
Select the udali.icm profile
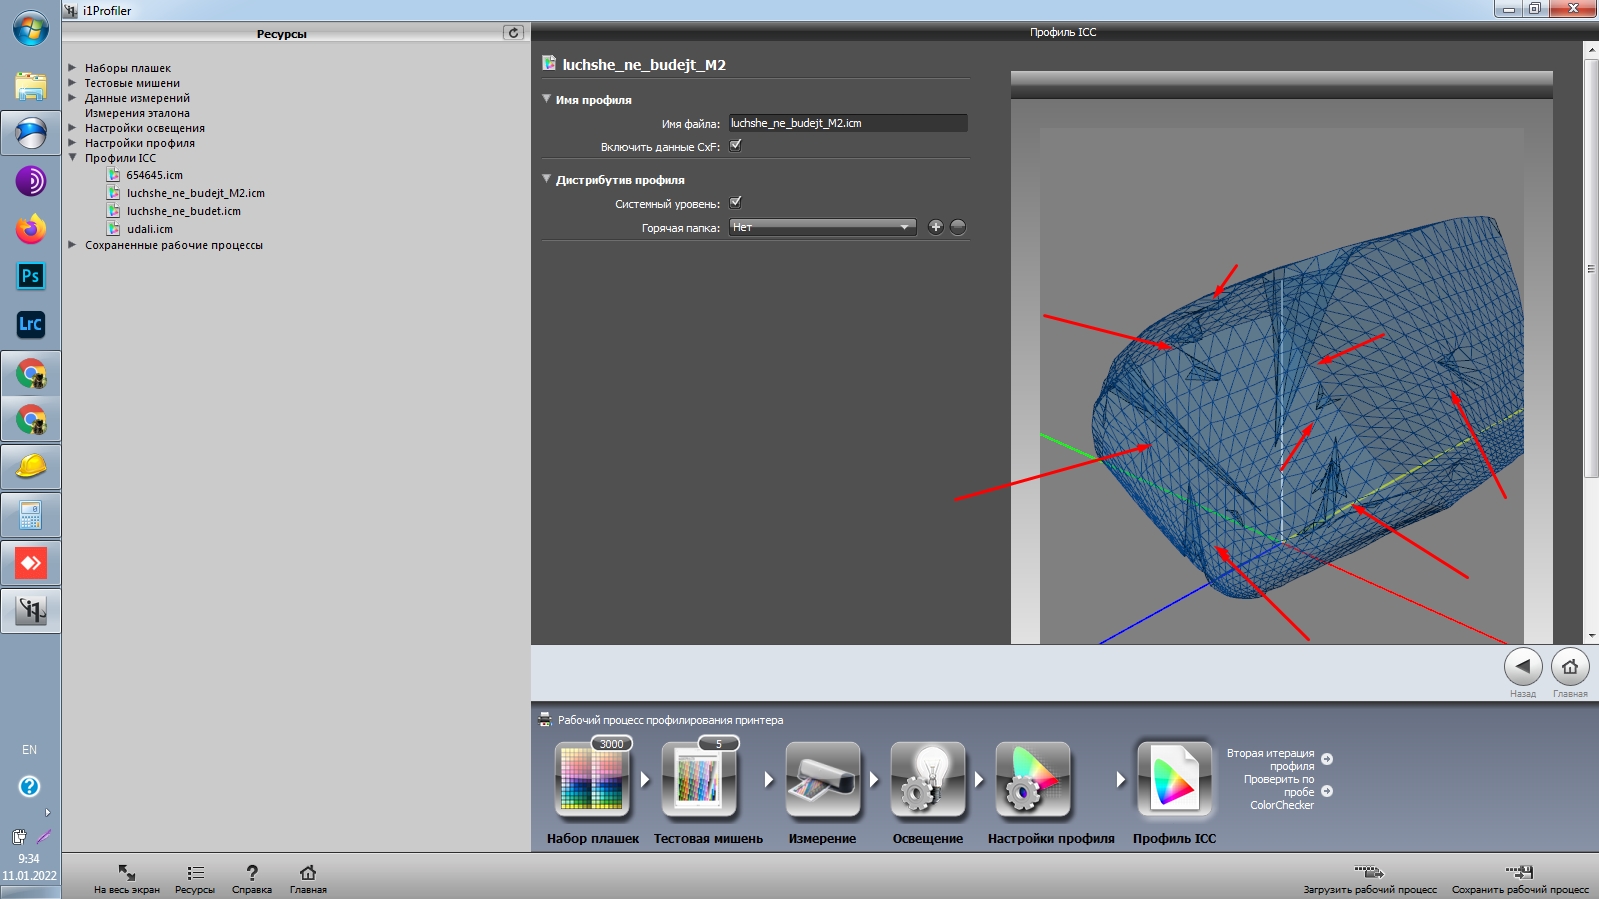(149, 229)
